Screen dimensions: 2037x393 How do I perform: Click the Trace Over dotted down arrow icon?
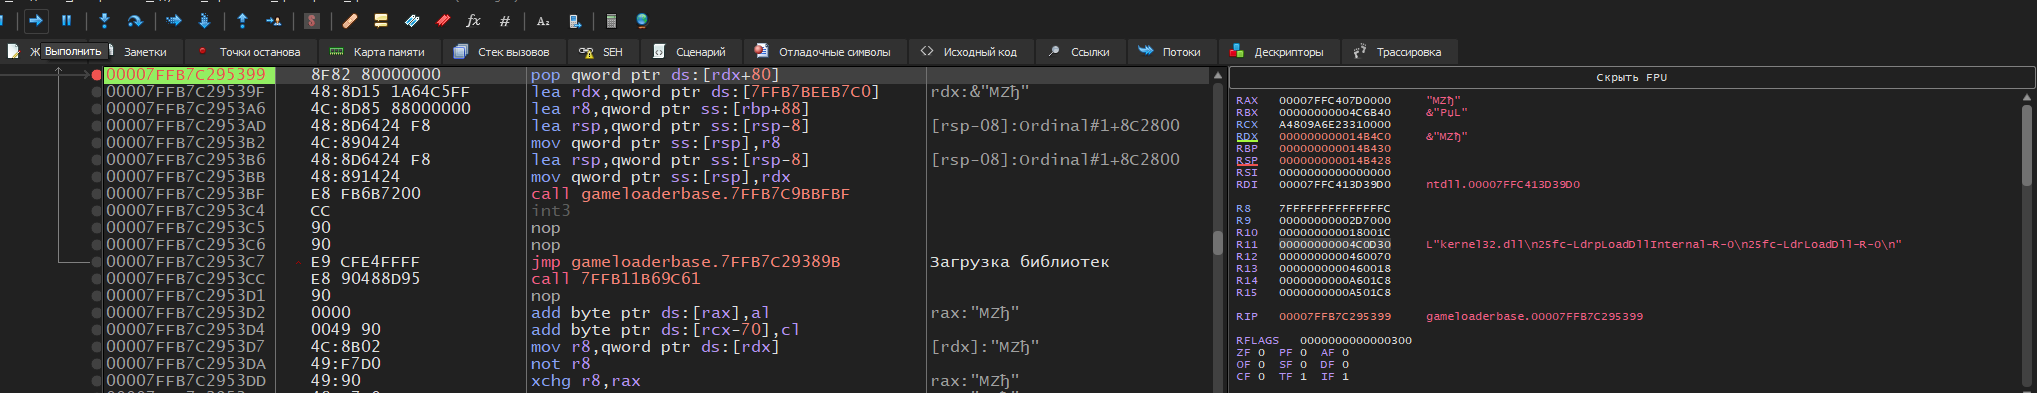[204, 20]
